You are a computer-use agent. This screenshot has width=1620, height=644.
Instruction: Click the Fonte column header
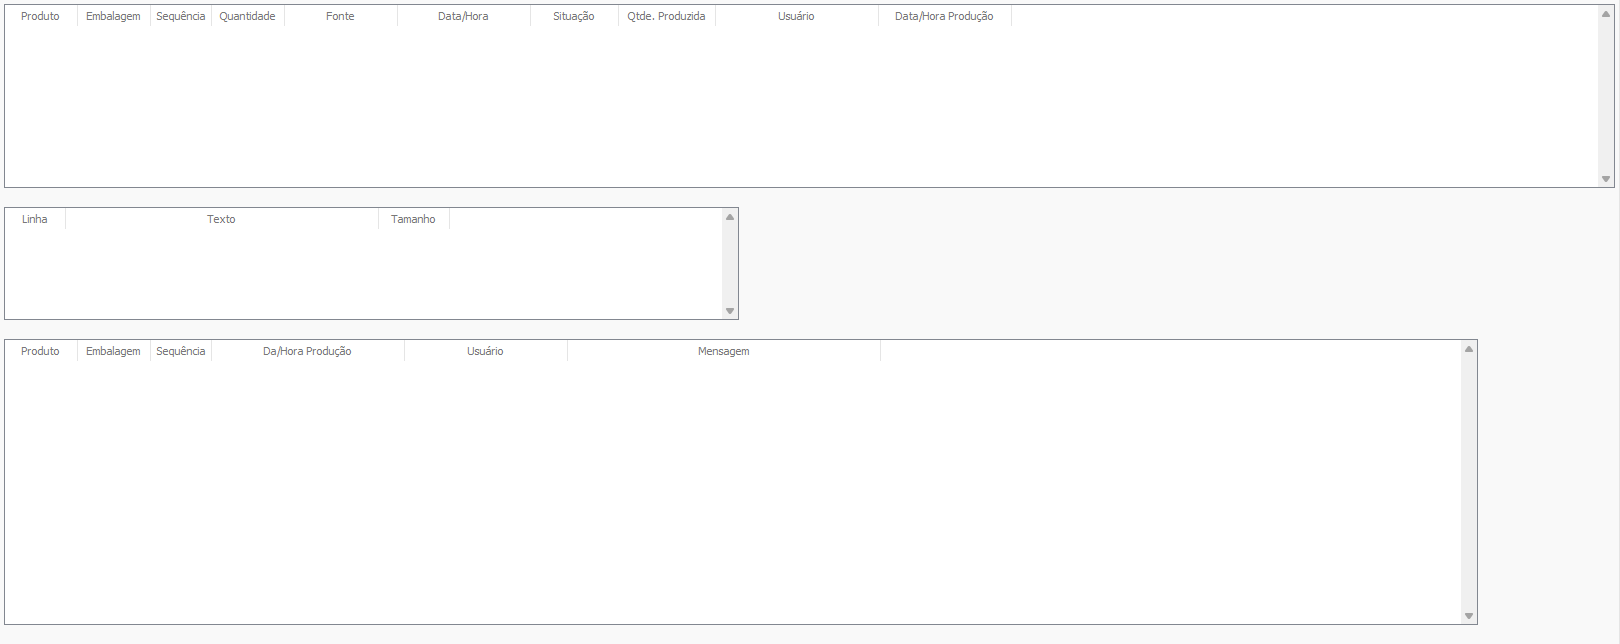[340, 16]
